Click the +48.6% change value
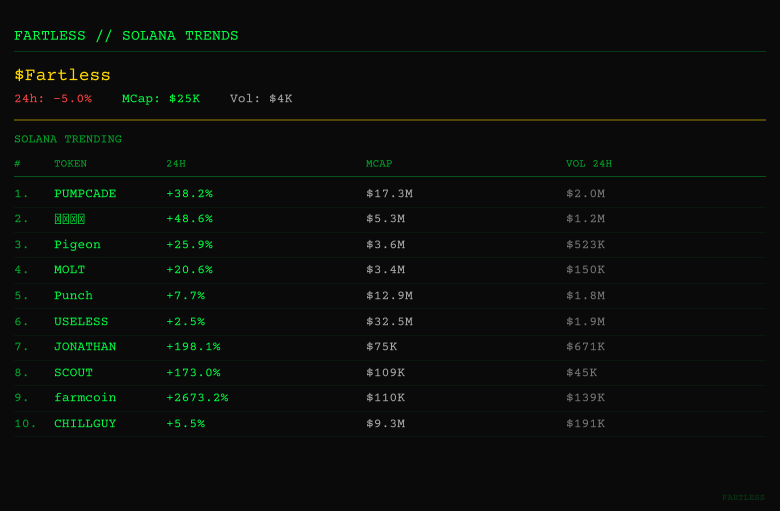 [190, 219]
